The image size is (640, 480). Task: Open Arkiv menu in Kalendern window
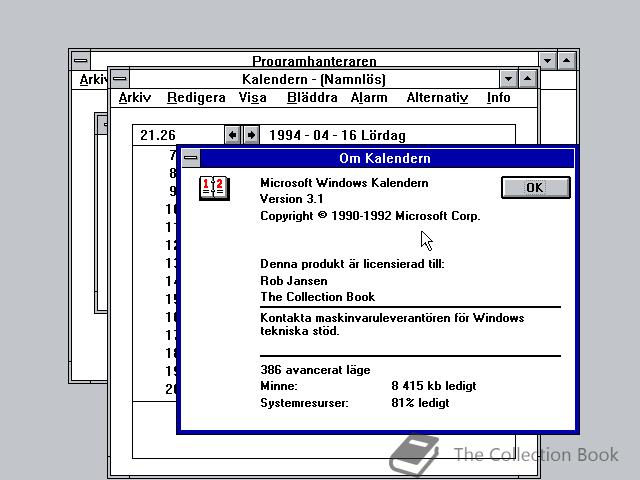point(135,98)
